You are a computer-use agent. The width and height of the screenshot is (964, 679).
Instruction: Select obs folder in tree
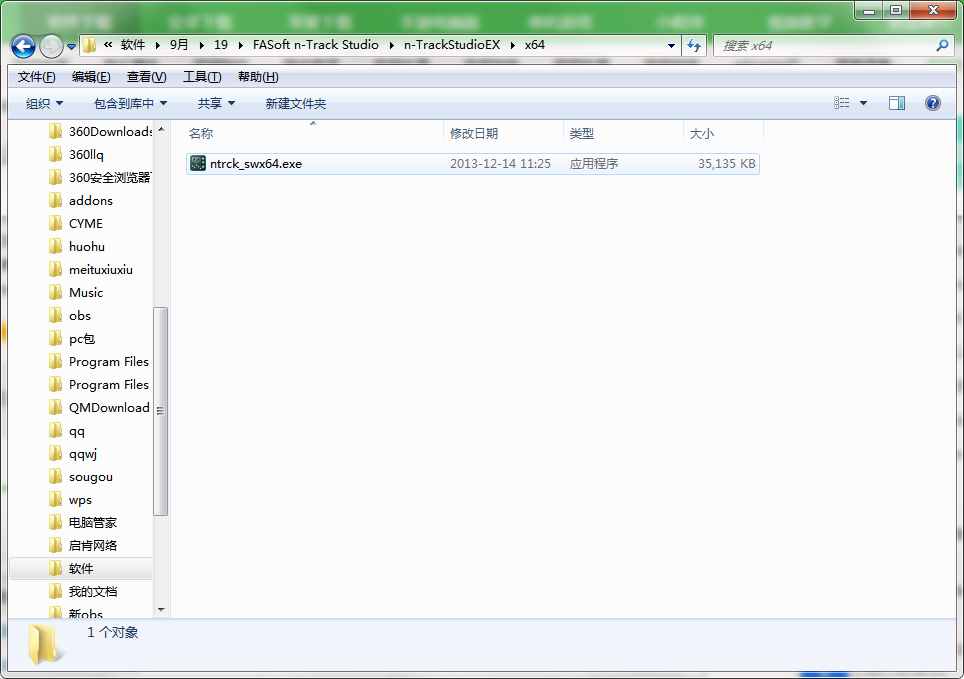[x=69, y=316]
